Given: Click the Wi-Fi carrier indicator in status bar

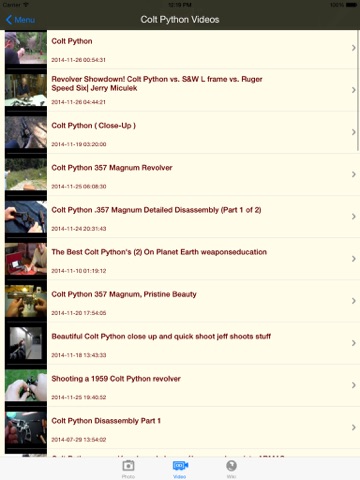Looking at the screenshot, I should tap(15, 5).
